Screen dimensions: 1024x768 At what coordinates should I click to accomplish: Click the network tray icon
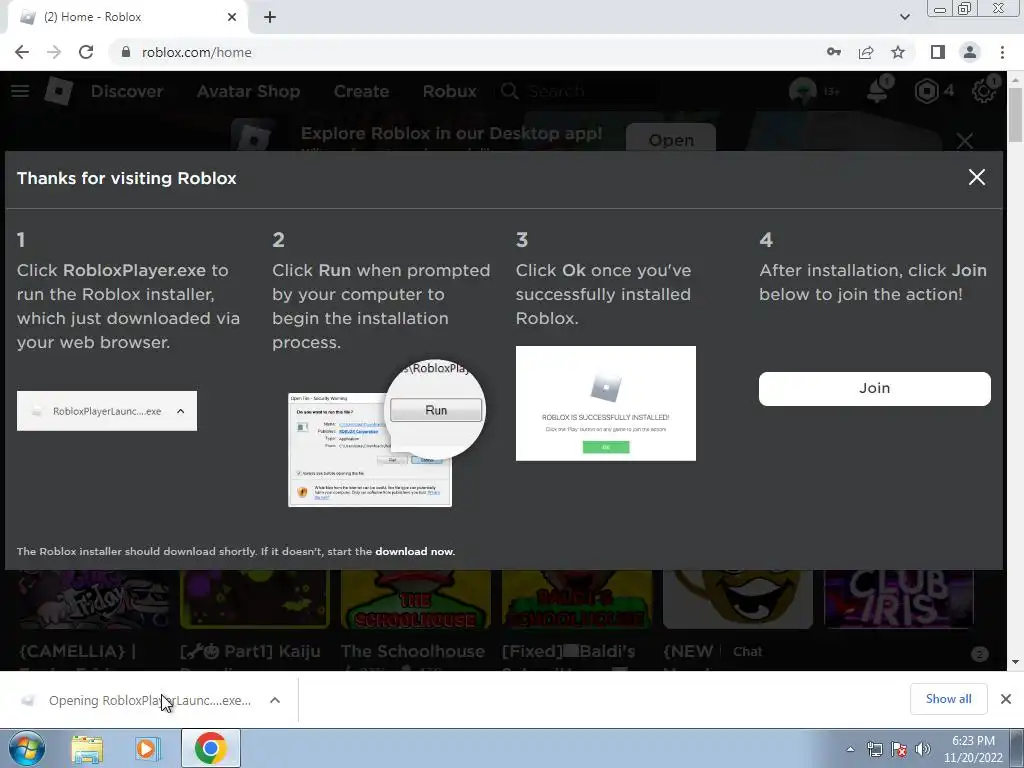click(874, 749)
